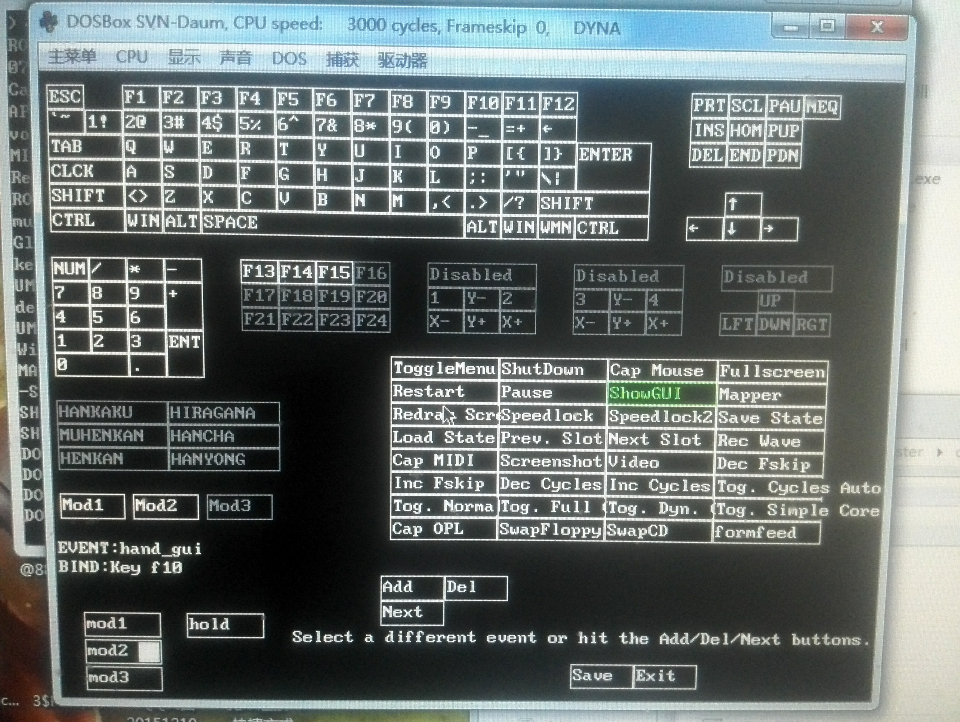960x722 pixels.
Task: Select the ToggleMenu event
Action: pyautogui.click(x=444, y=368)
